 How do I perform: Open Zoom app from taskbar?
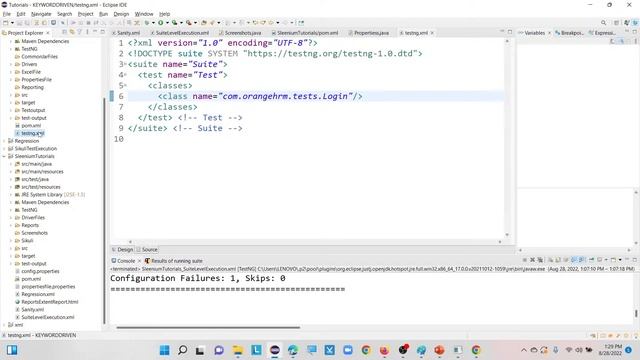point(348,350)
